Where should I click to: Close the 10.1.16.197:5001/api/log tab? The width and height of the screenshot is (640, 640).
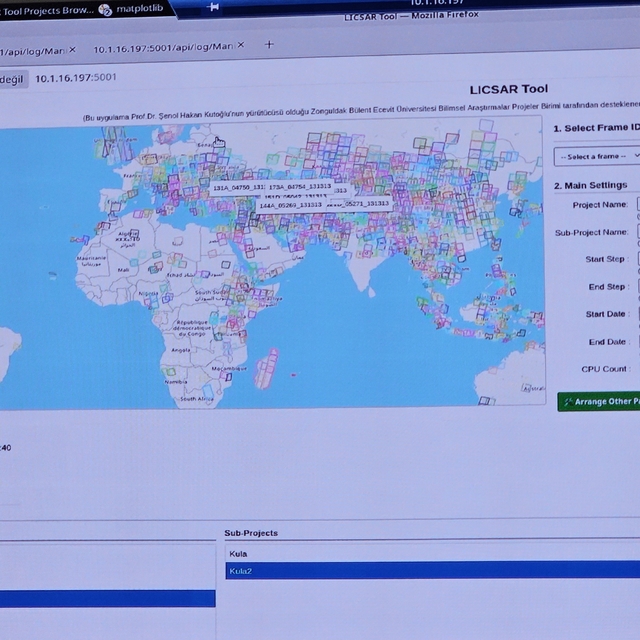click(240, 48)
